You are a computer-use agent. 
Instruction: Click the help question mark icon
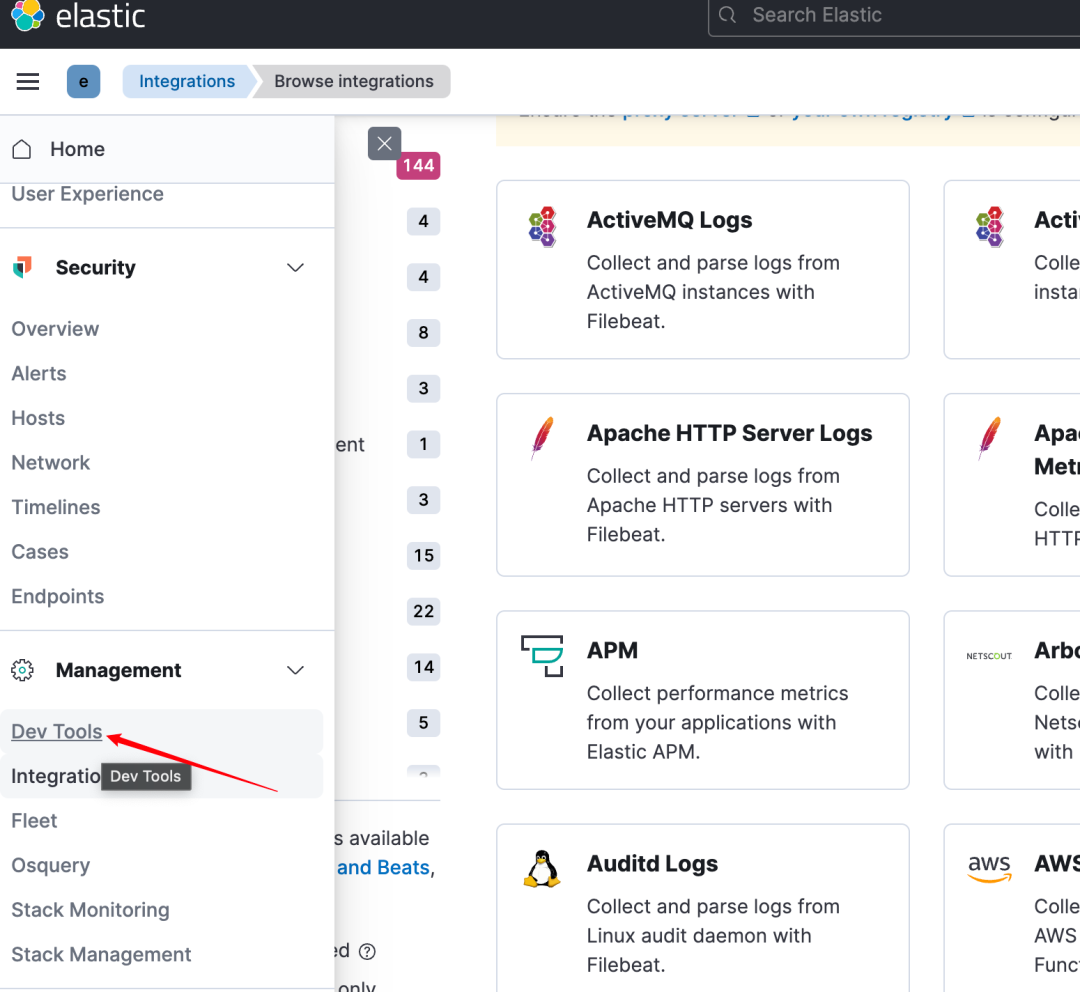(x=368, y=951)
